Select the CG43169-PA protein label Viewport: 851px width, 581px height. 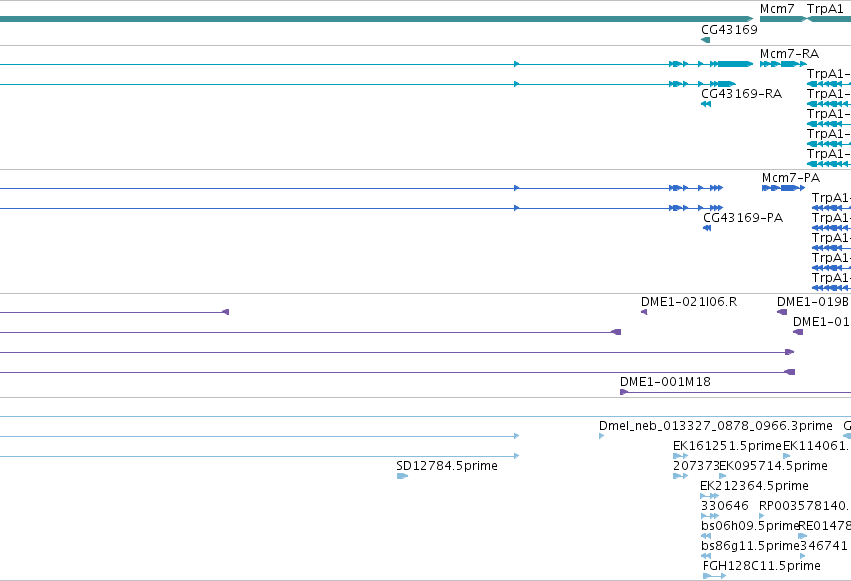point(743,218)
